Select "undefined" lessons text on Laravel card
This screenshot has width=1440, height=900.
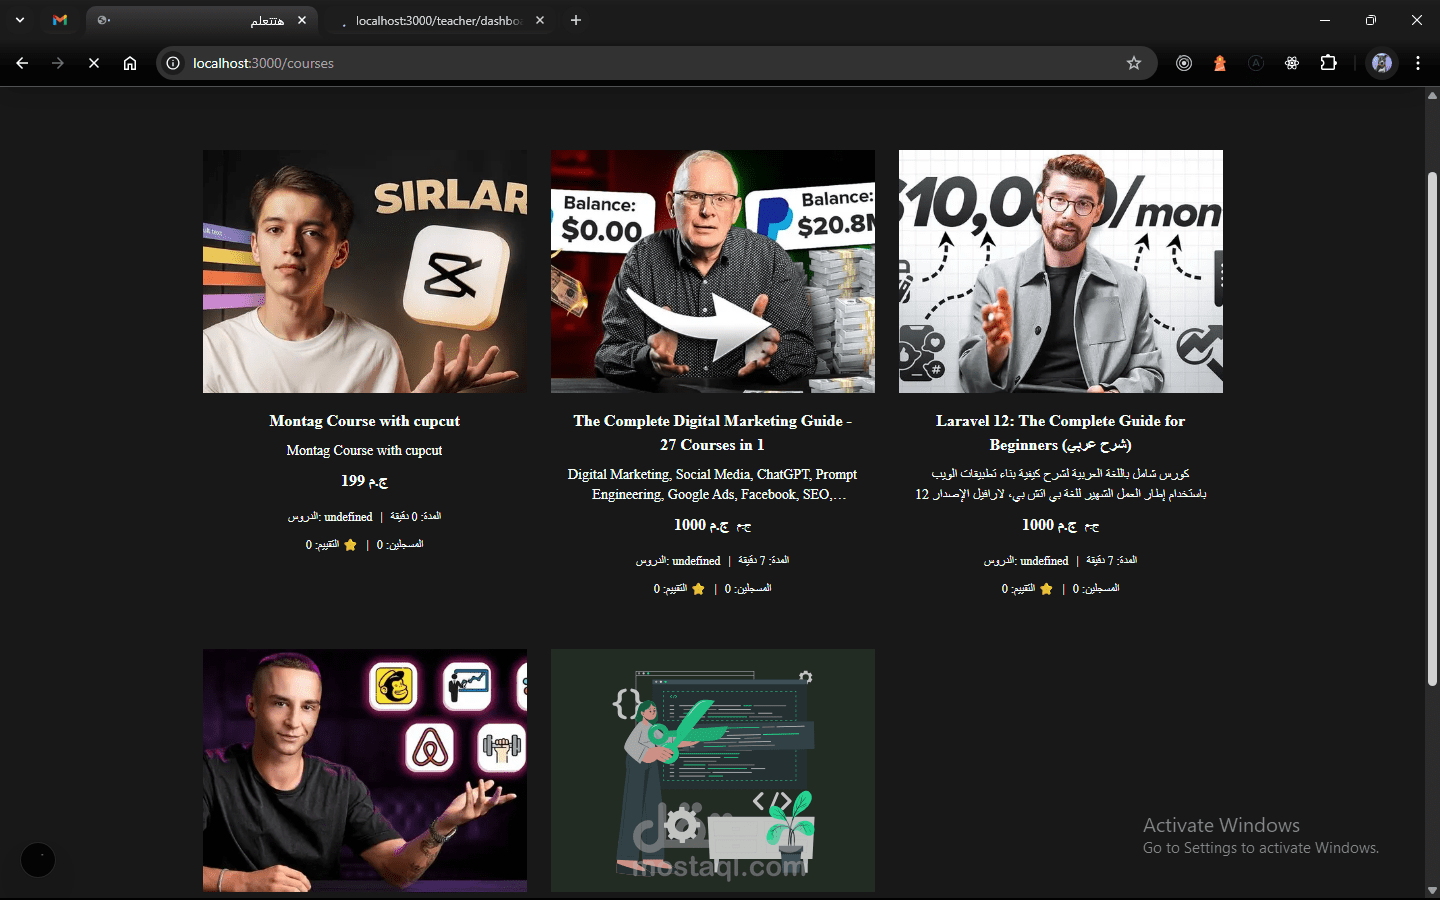click(1044, 561)
